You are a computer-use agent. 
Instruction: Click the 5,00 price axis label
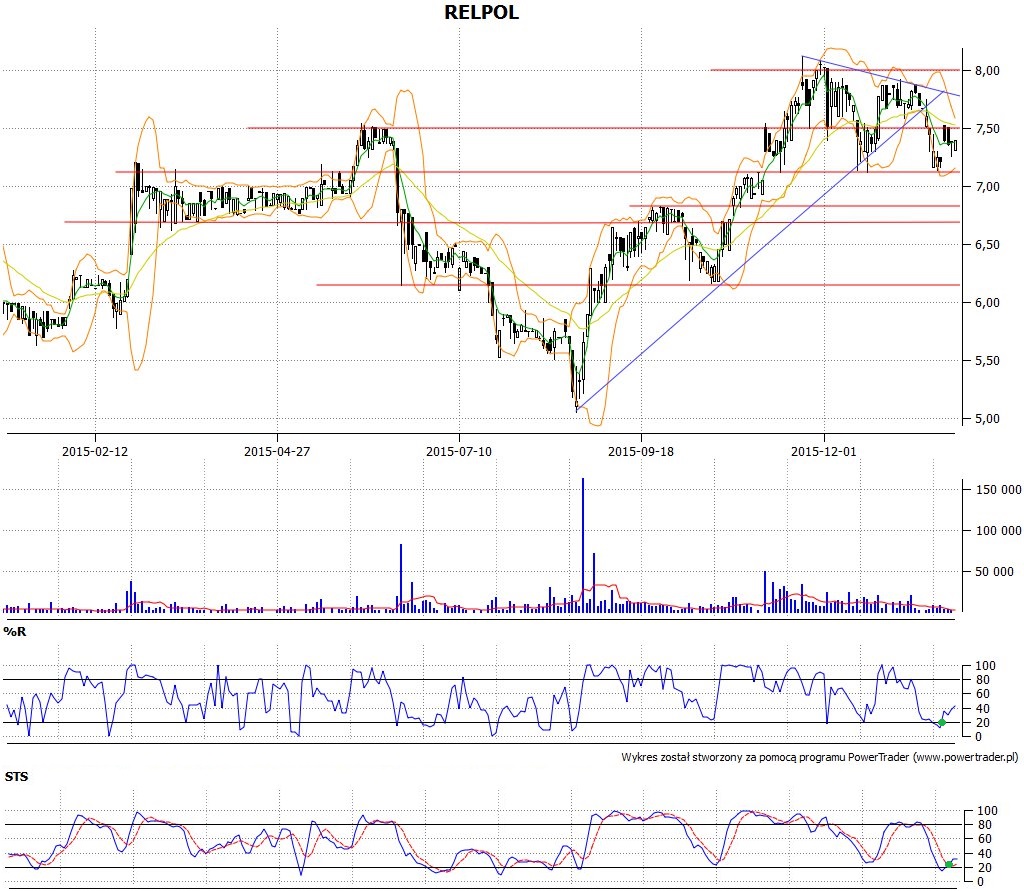click(987, 419)
